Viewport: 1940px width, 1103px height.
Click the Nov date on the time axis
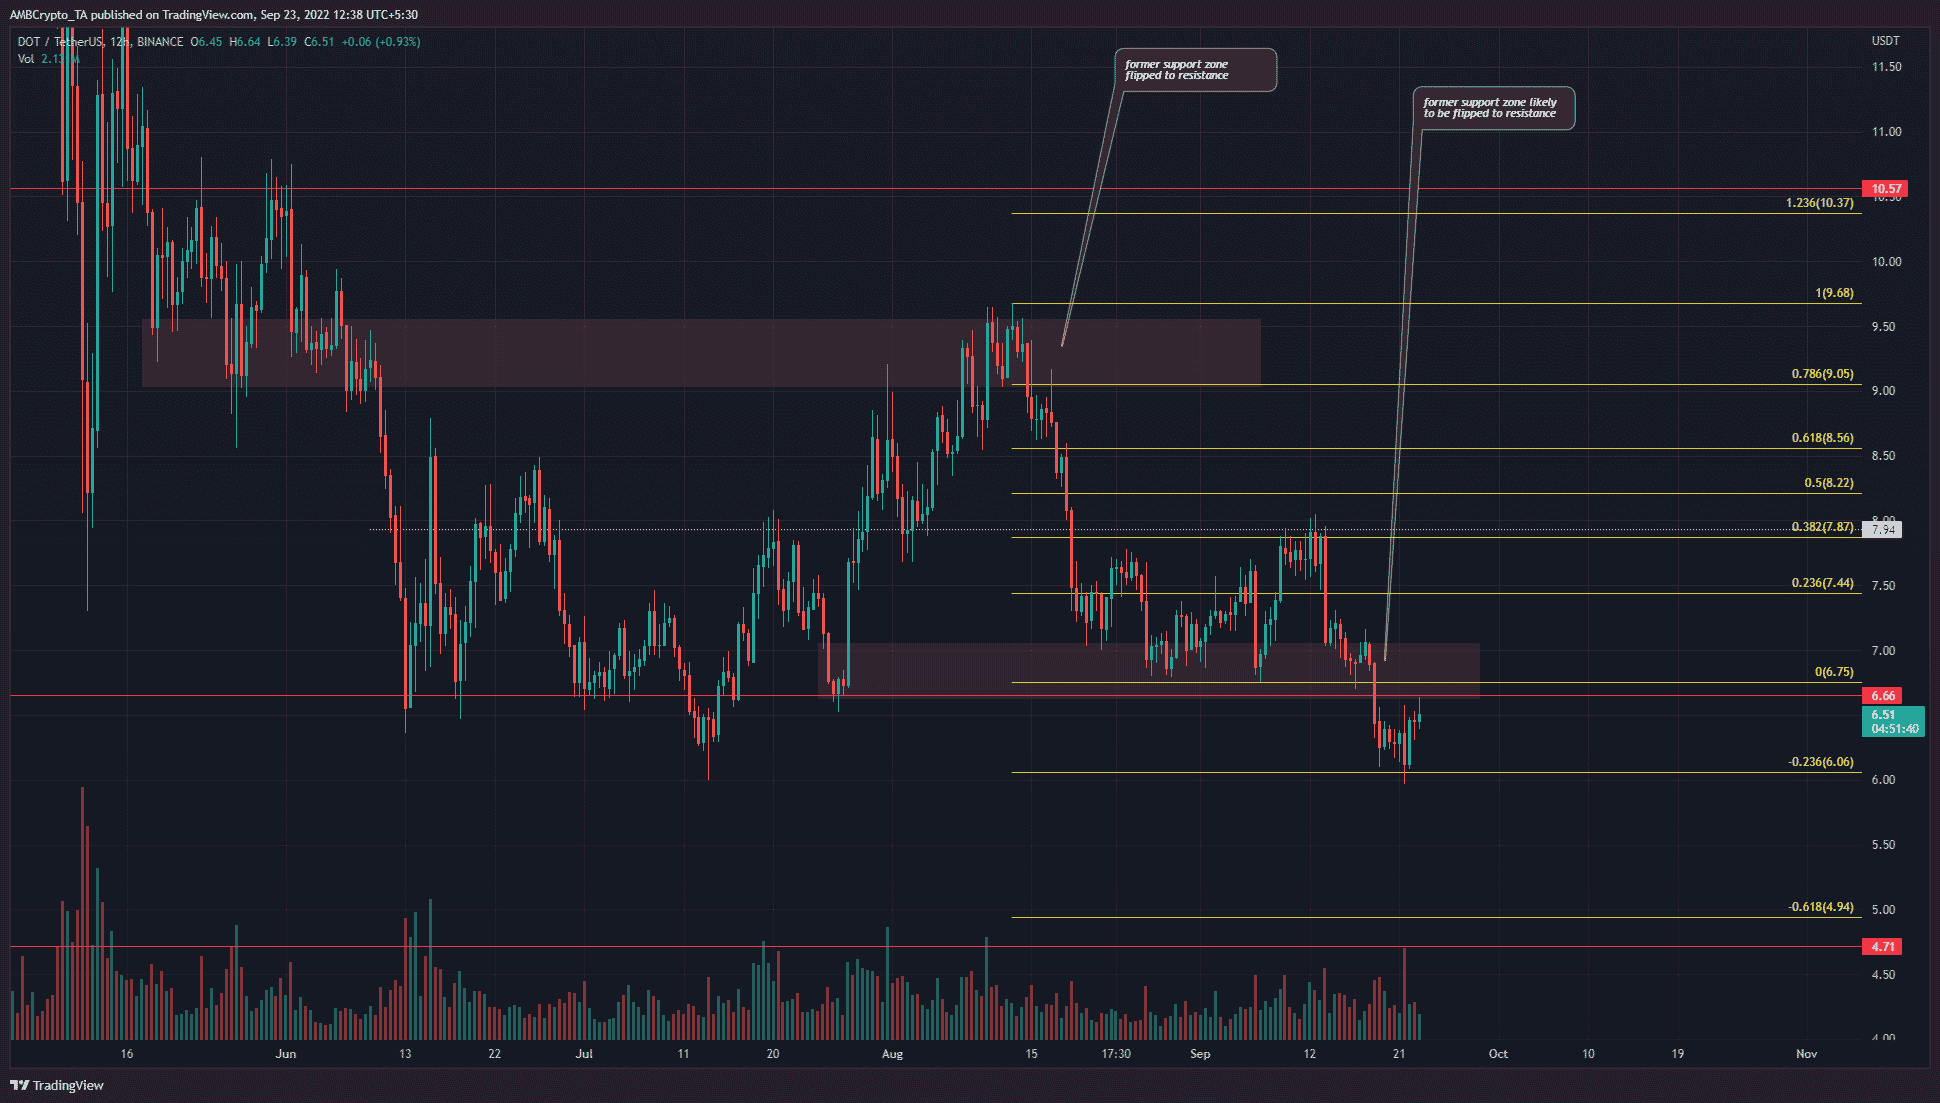coord(1806,1054)
